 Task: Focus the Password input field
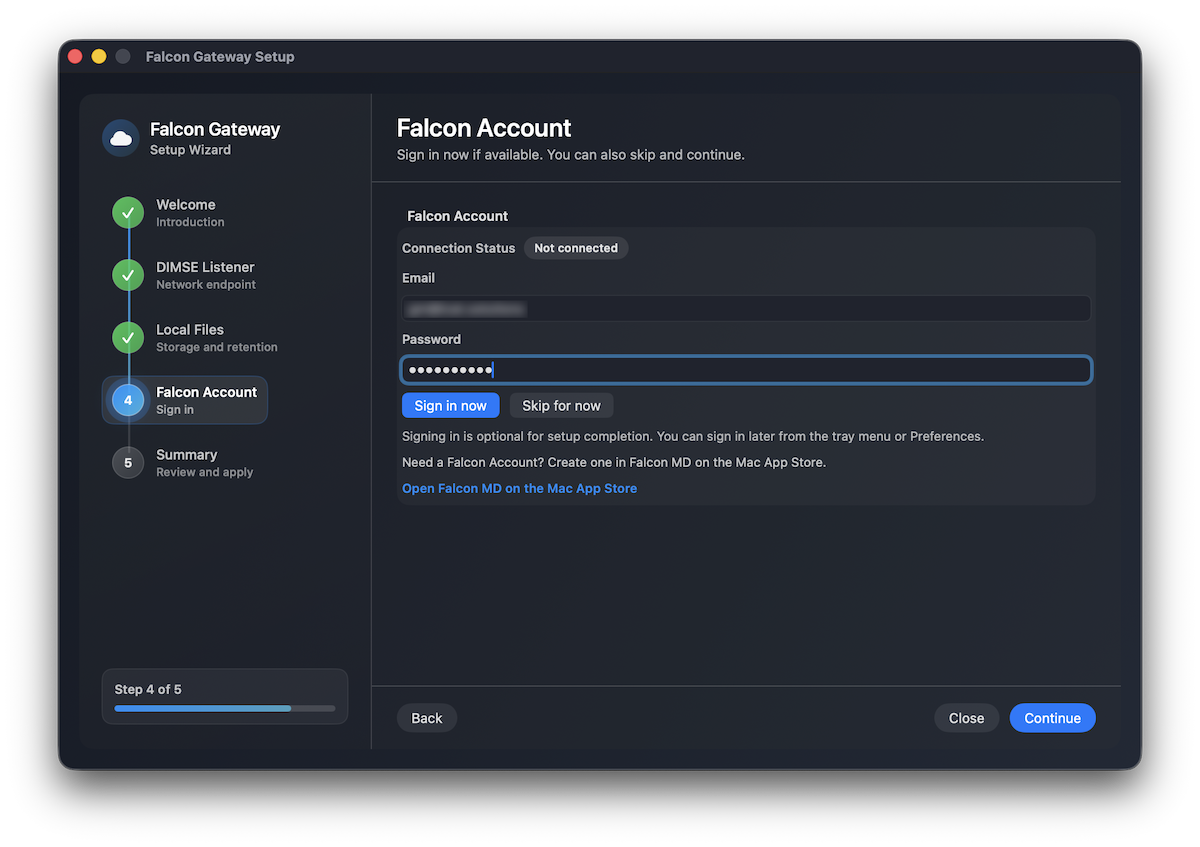coord(745,369)
